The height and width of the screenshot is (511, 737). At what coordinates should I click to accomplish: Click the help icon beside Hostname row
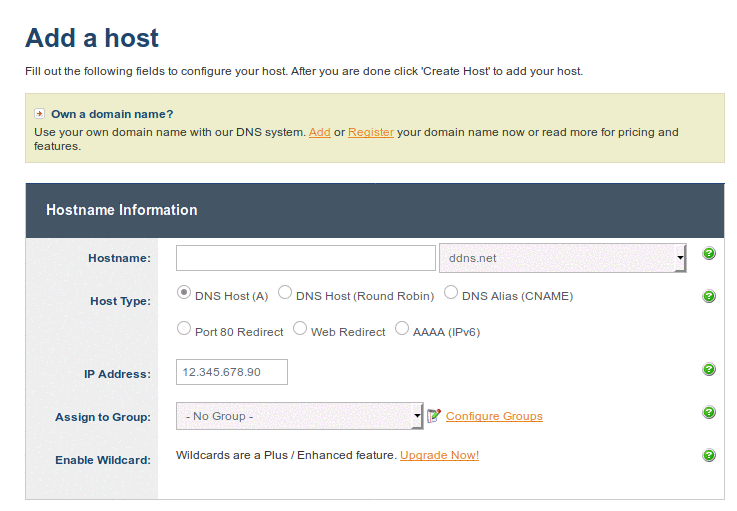709,254
